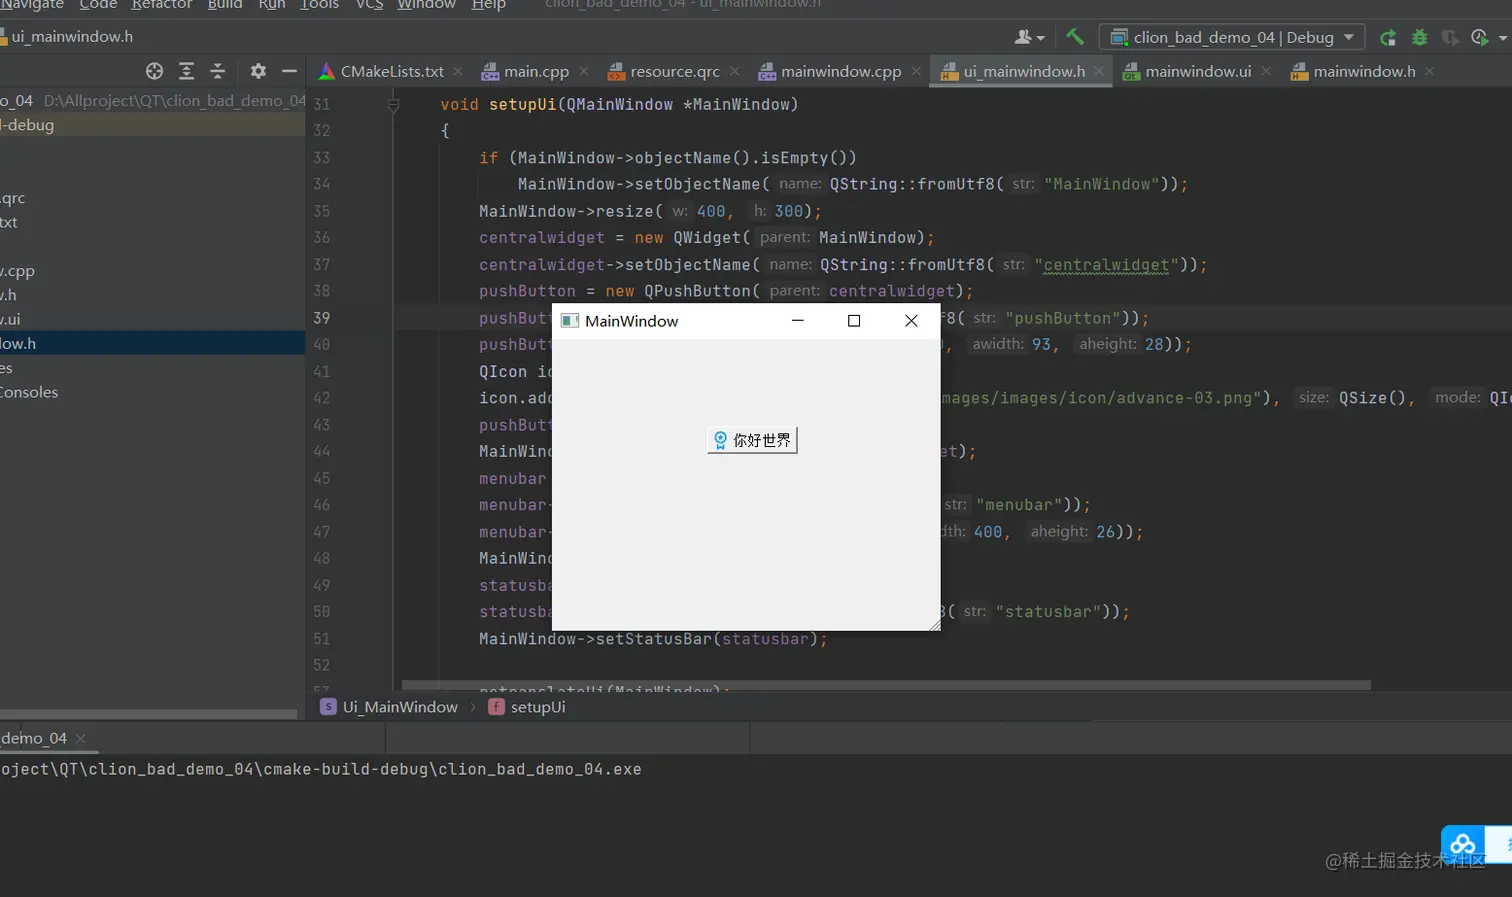Viewport: 1512px width, 897px height.
Task: Close the resource.qrc tab
Action: click(735, 71)
